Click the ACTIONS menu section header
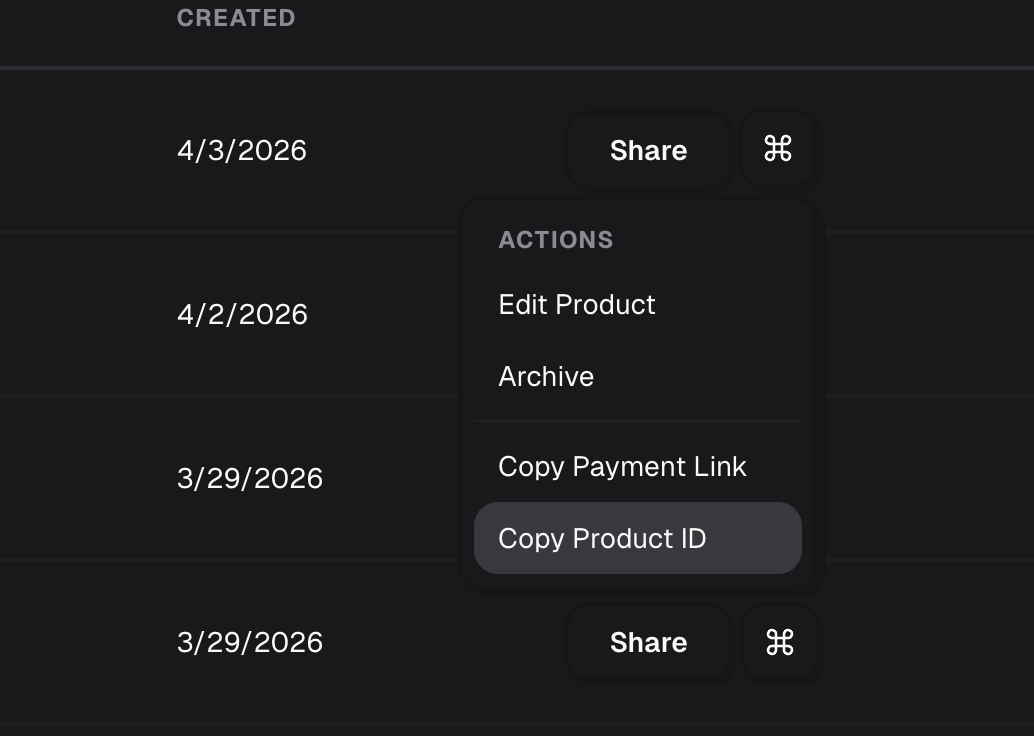1034x736 pixels. coord(556,239)
